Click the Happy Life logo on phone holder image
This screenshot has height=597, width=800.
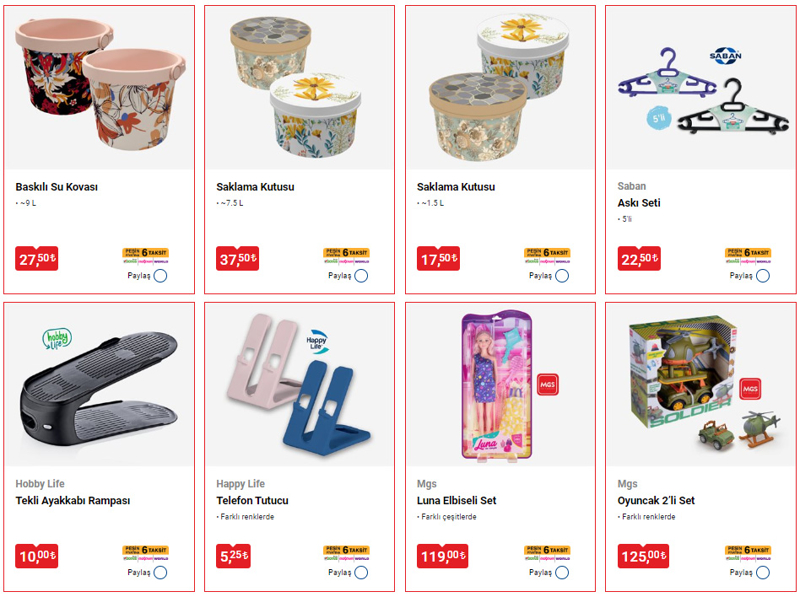click(316, 341)
